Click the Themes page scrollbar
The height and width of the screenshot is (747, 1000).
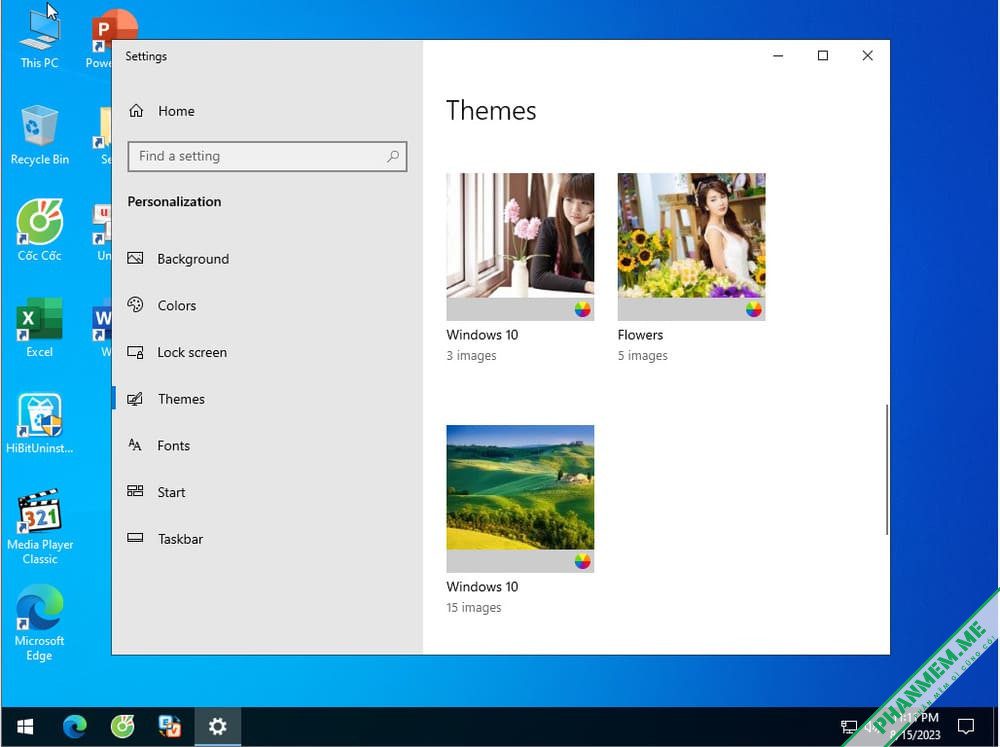point(886,470)
